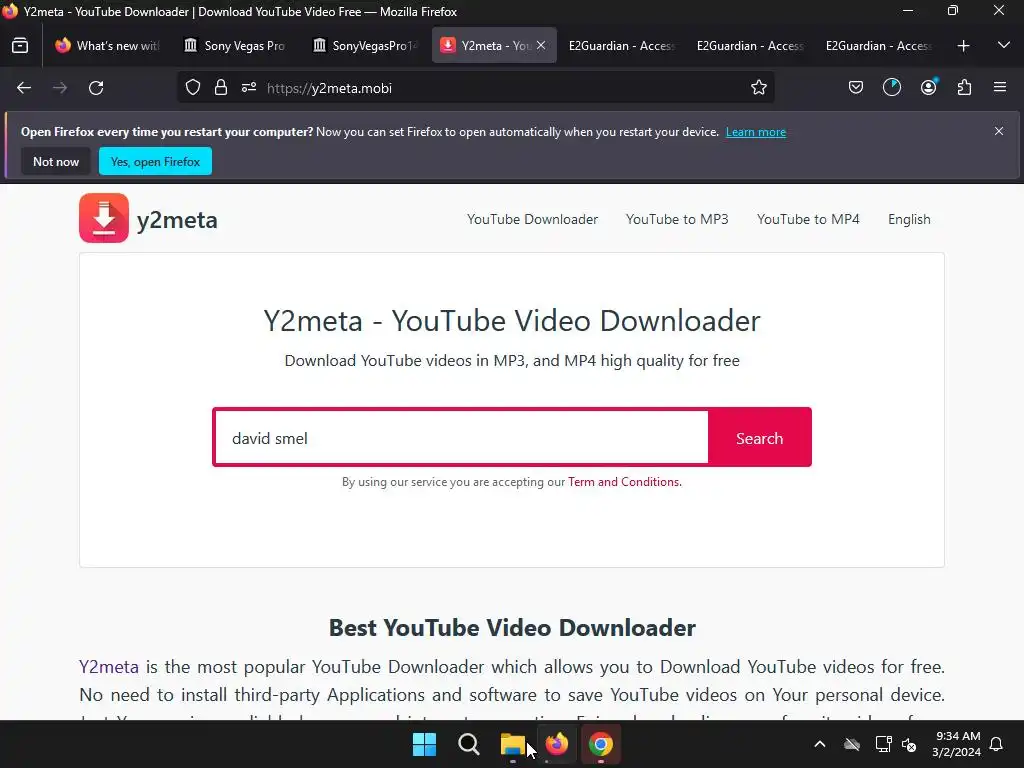Open File Explorer from taskbar
Image resolution: width=1024 pixels, height=768 pixels.
pos(513,744)
